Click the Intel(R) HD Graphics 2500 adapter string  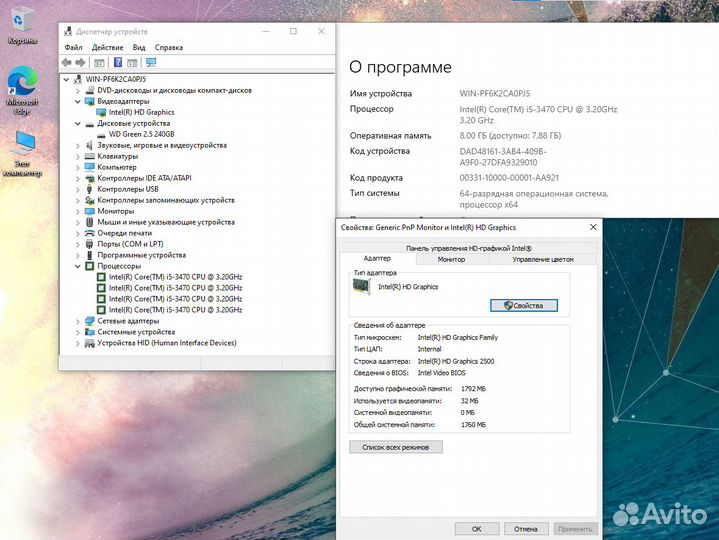pyautogui.click(x=456, y=361)
